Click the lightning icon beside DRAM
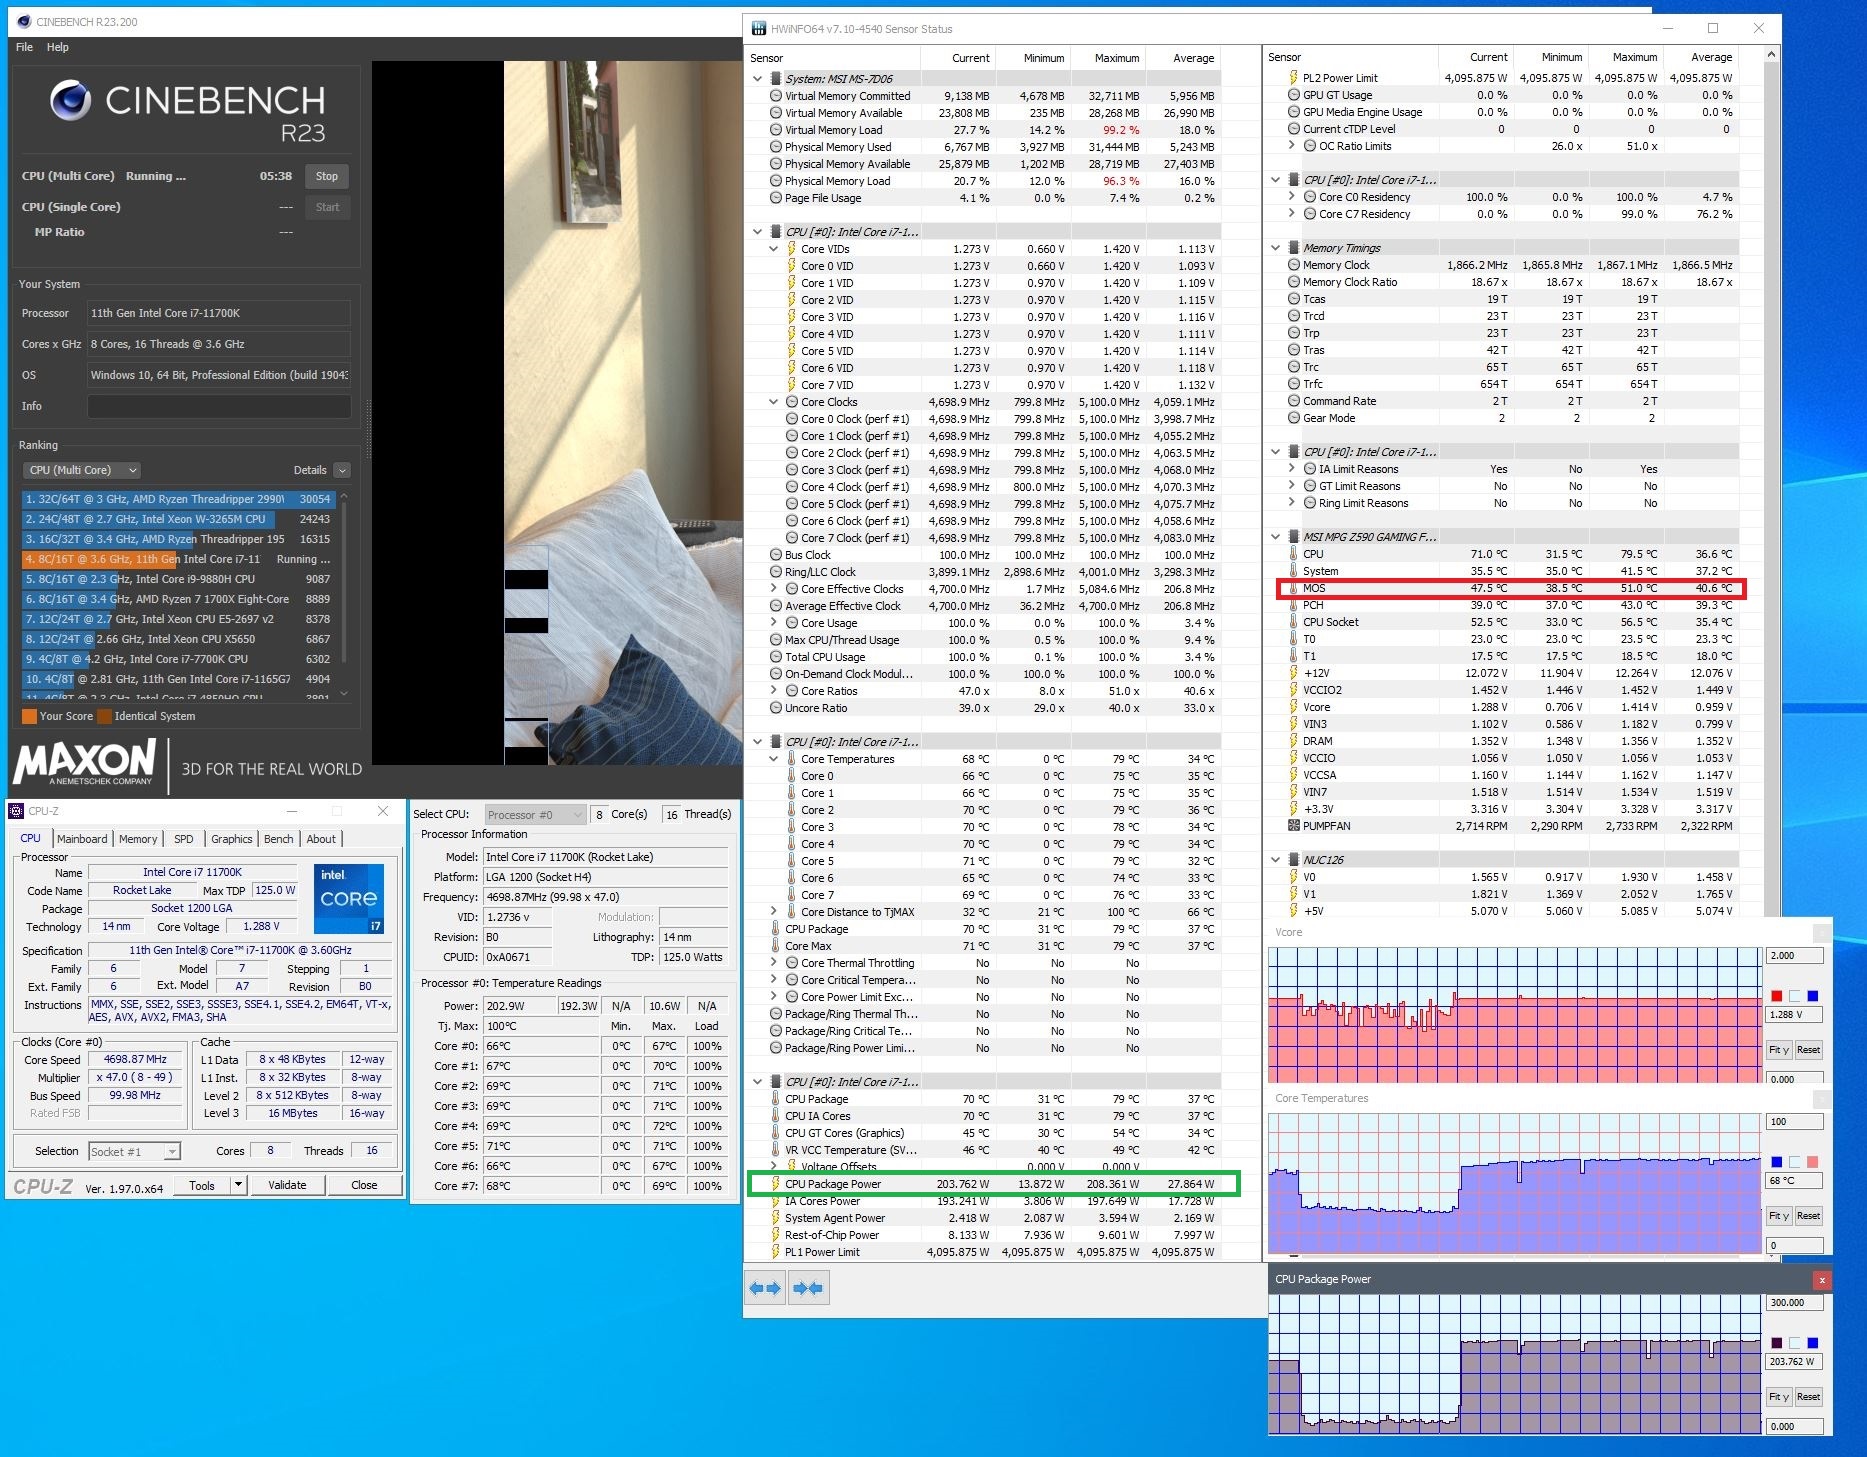Viewport: 1867px width, 1457px height. tap(1293, 741)
